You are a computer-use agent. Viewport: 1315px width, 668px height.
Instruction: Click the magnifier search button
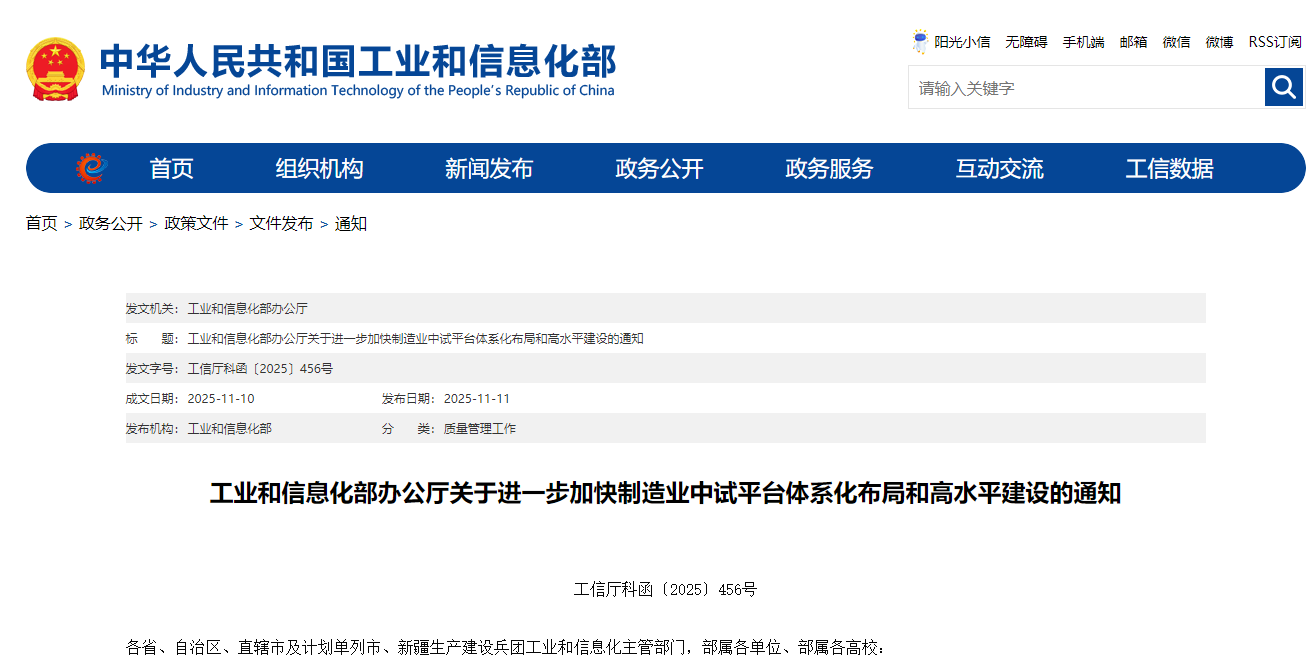(1283, 88)
